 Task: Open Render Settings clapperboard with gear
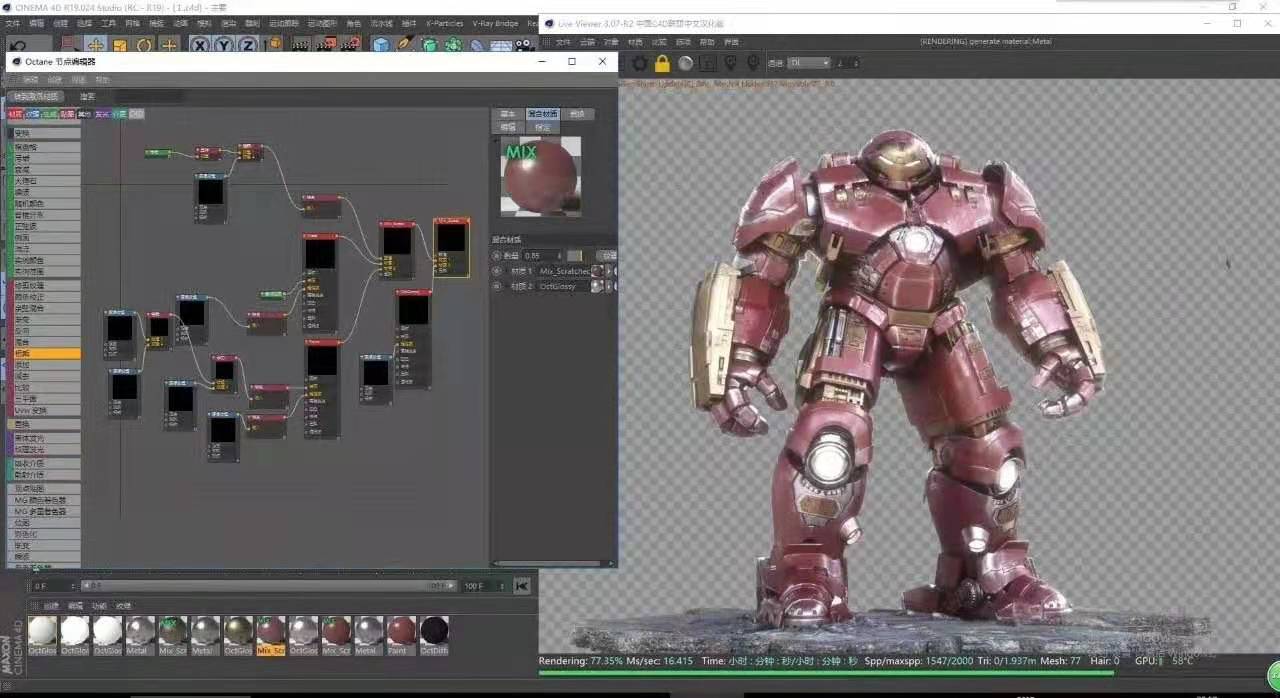click(x=350, y=45)
